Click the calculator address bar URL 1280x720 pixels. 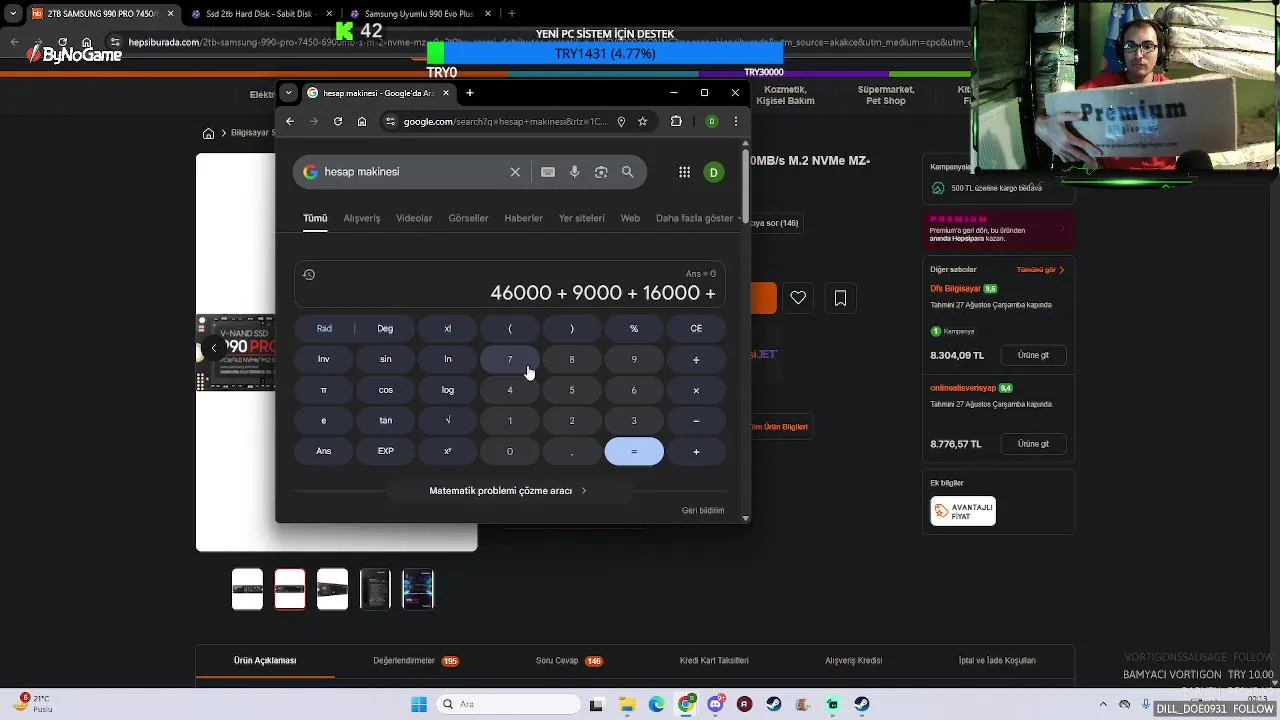pyautogui.click(x=505, y=121)
